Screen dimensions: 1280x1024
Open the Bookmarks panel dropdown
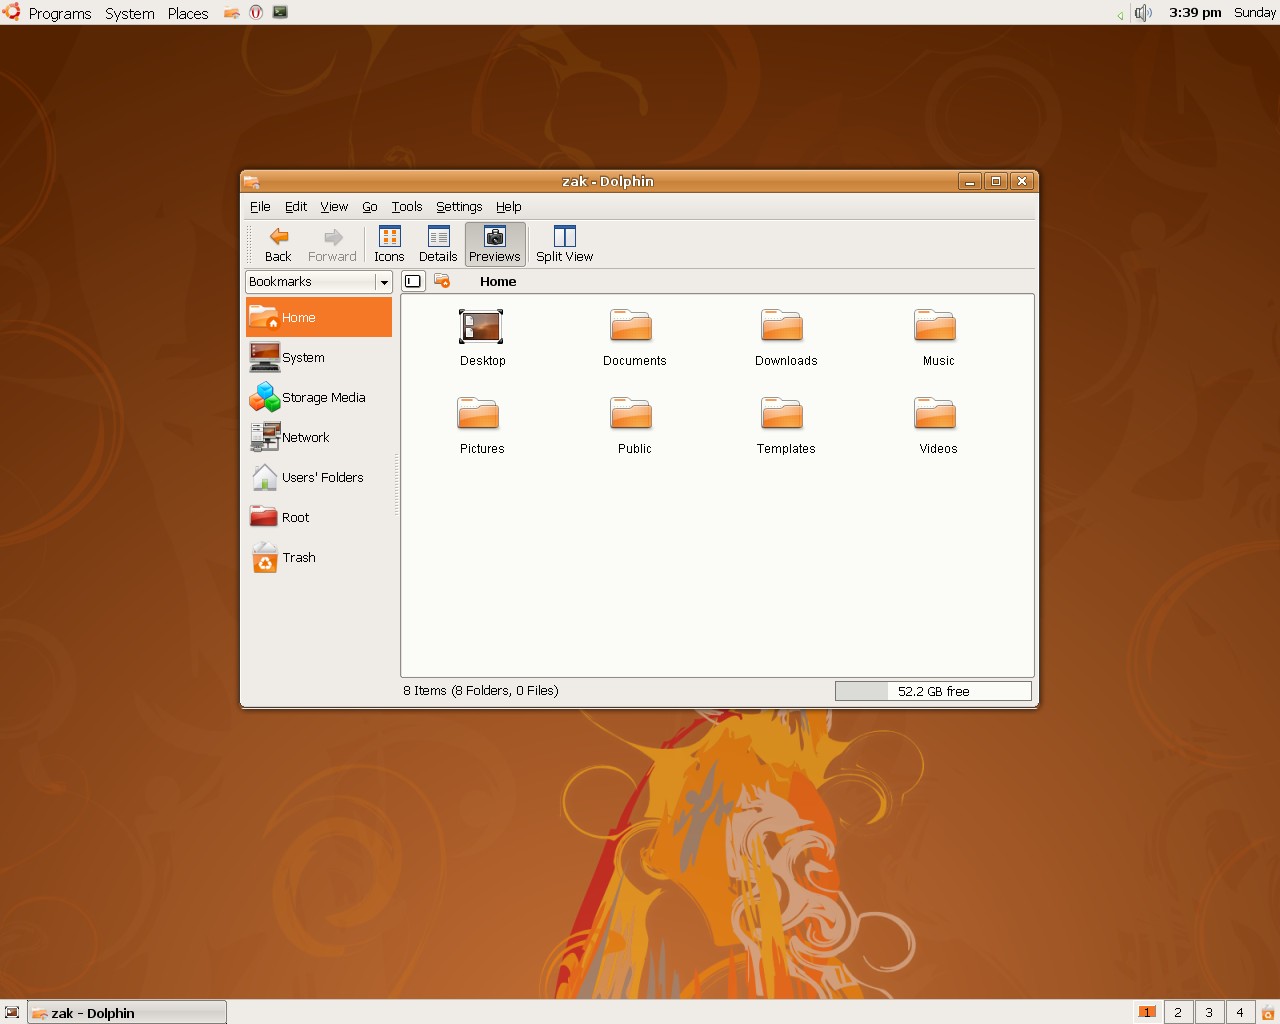click(319, 282)
